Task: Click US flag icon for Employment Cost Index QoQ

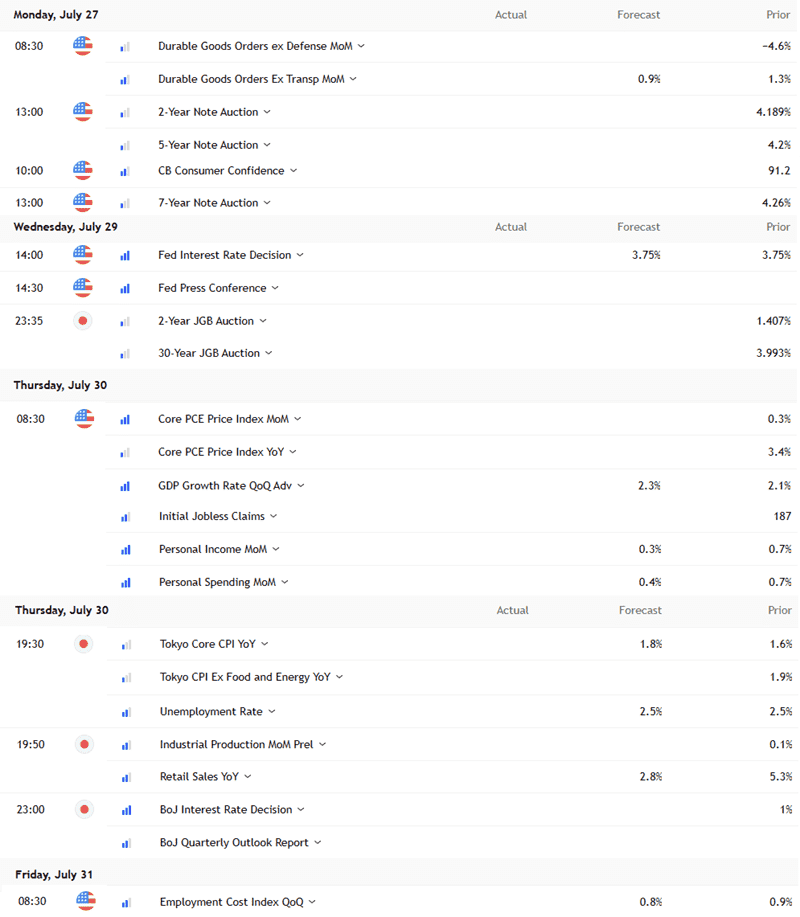Action: coord(86,901)
